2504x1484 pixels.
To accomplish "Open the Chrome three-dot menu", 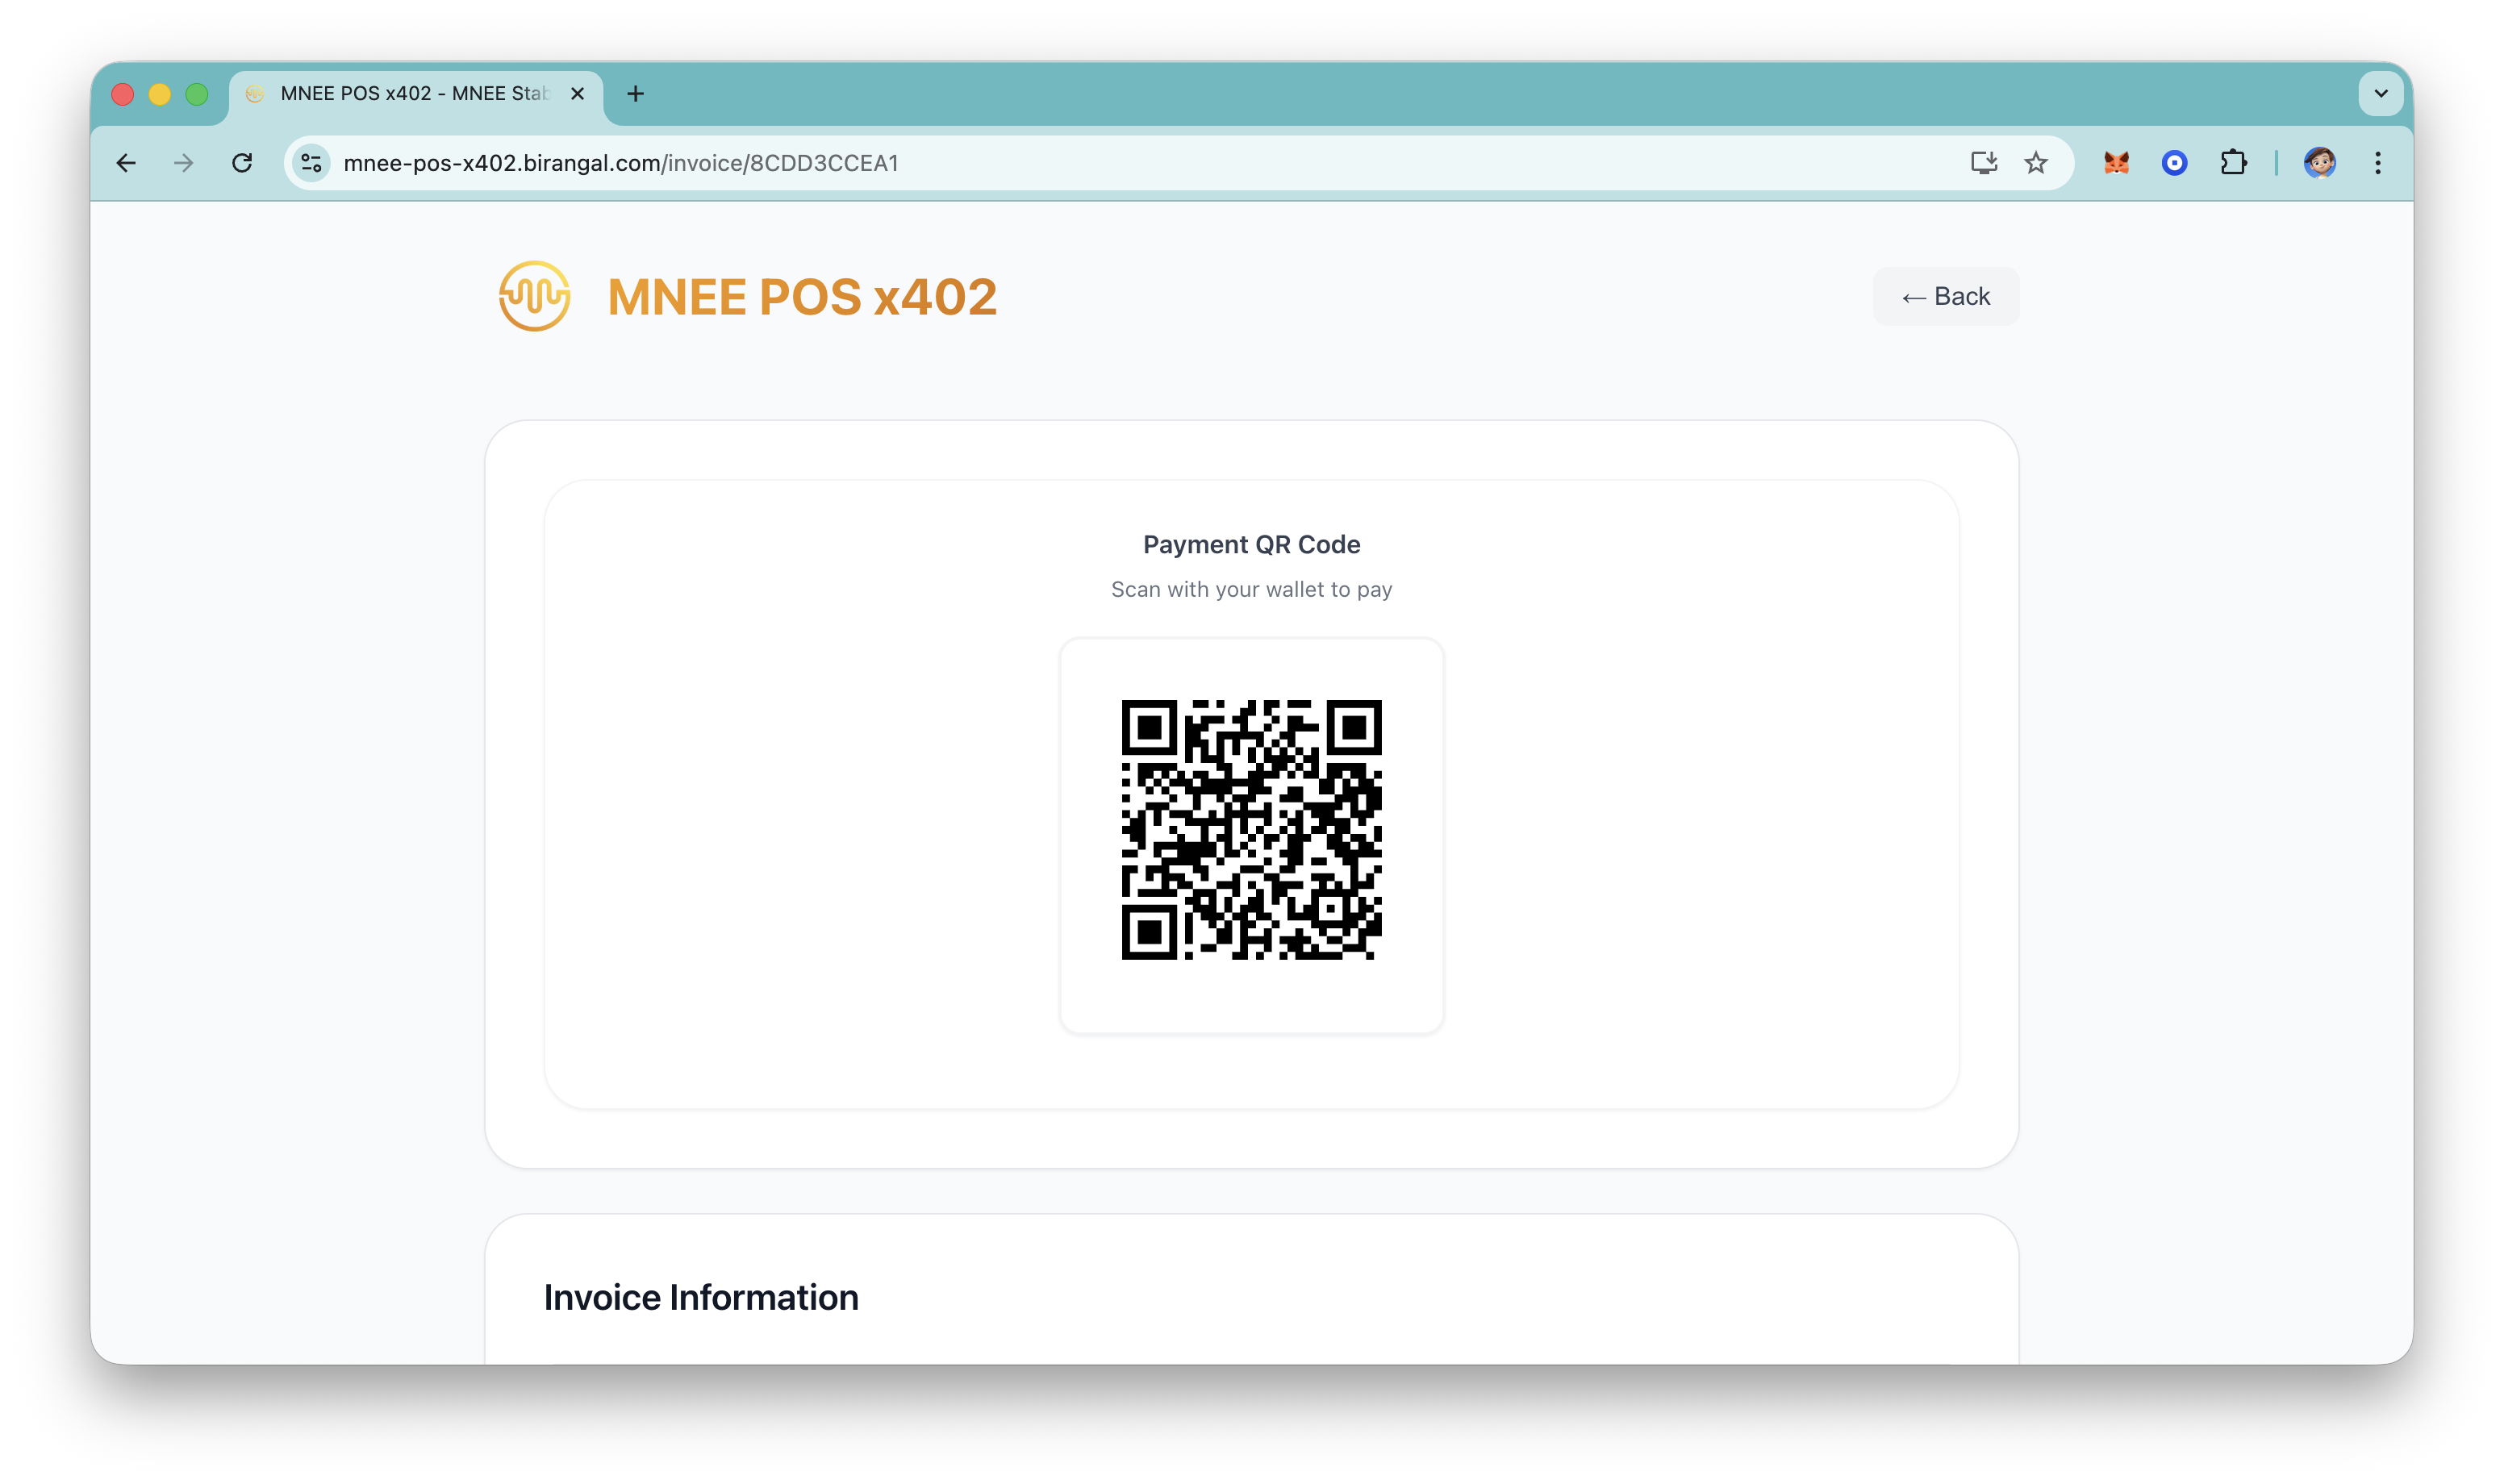I will point(2378,163).
